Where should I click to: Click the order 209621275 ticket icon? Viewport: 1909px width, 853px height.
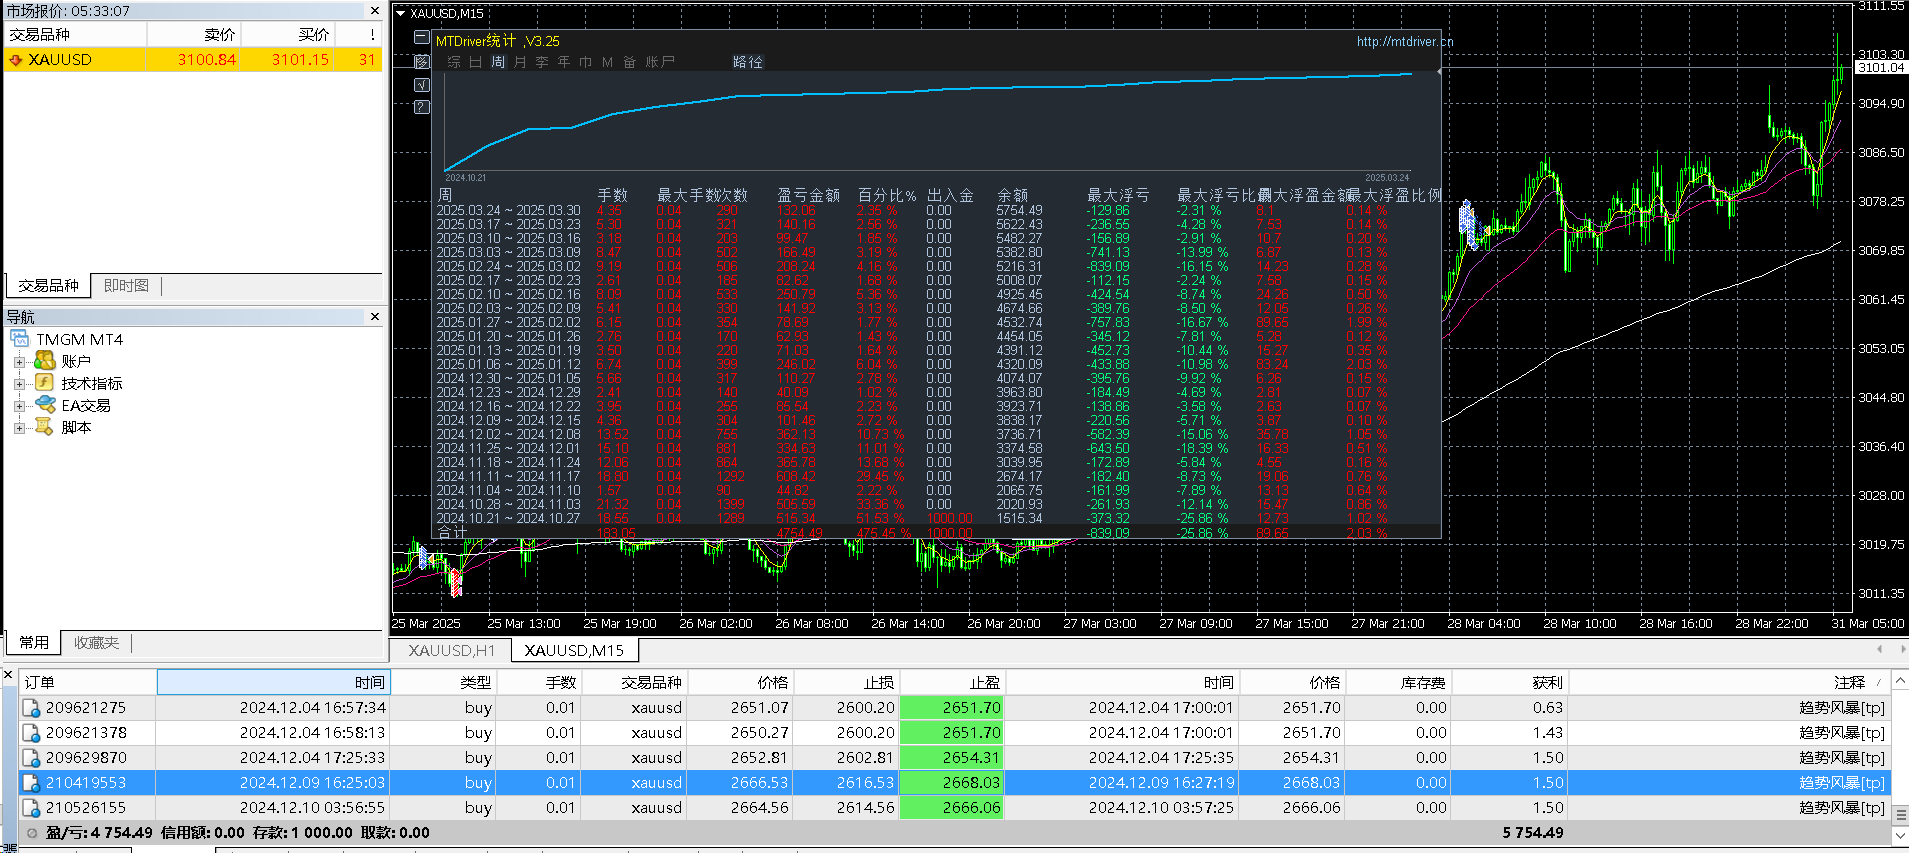[32, 708]
